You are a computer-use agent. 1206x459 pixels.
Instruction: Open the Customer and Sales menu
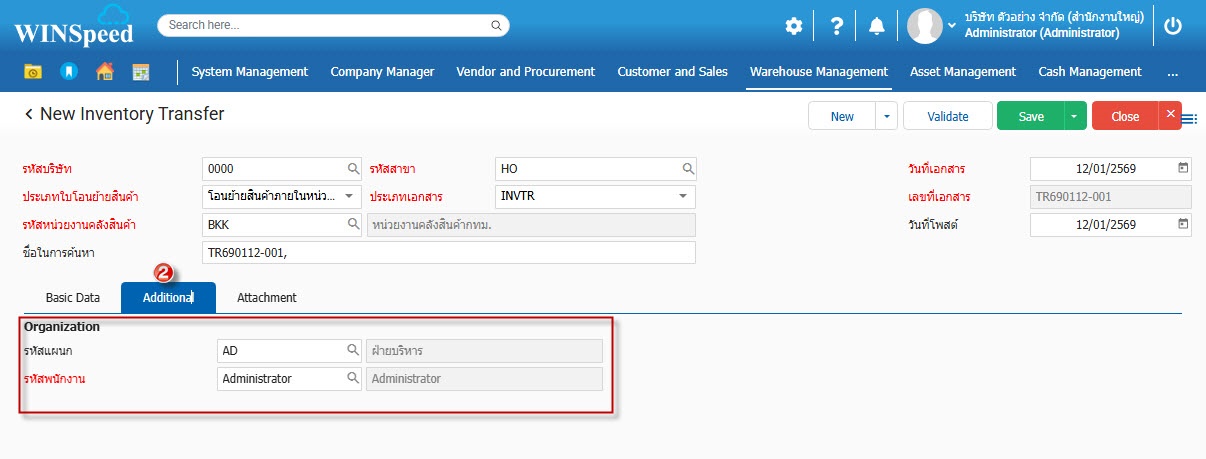pos(672,72)
